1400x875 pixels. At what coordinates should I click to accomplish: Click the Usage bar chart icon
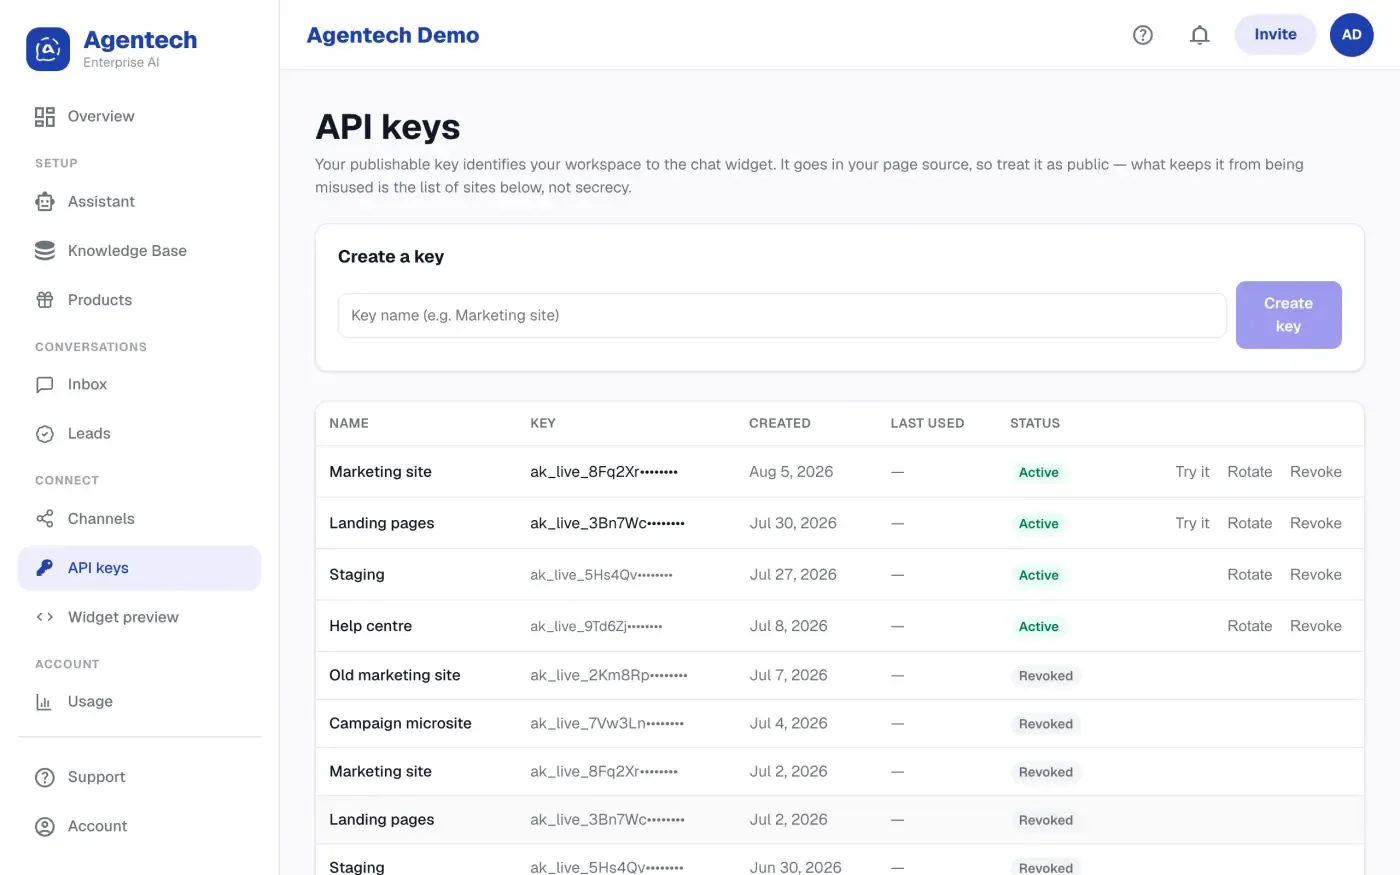click(x=44, y=702)
